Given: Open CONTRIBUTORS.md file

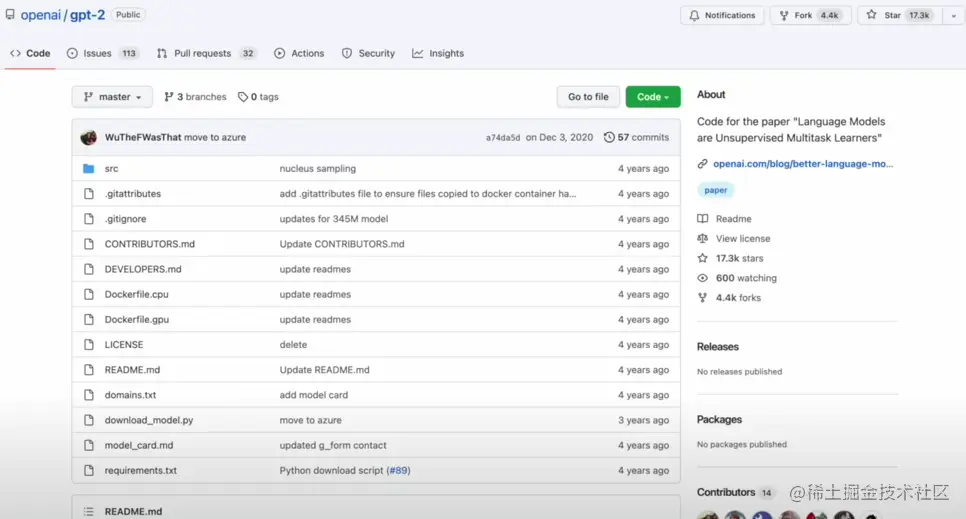Looking at the screenshot, I should (150, 244).
